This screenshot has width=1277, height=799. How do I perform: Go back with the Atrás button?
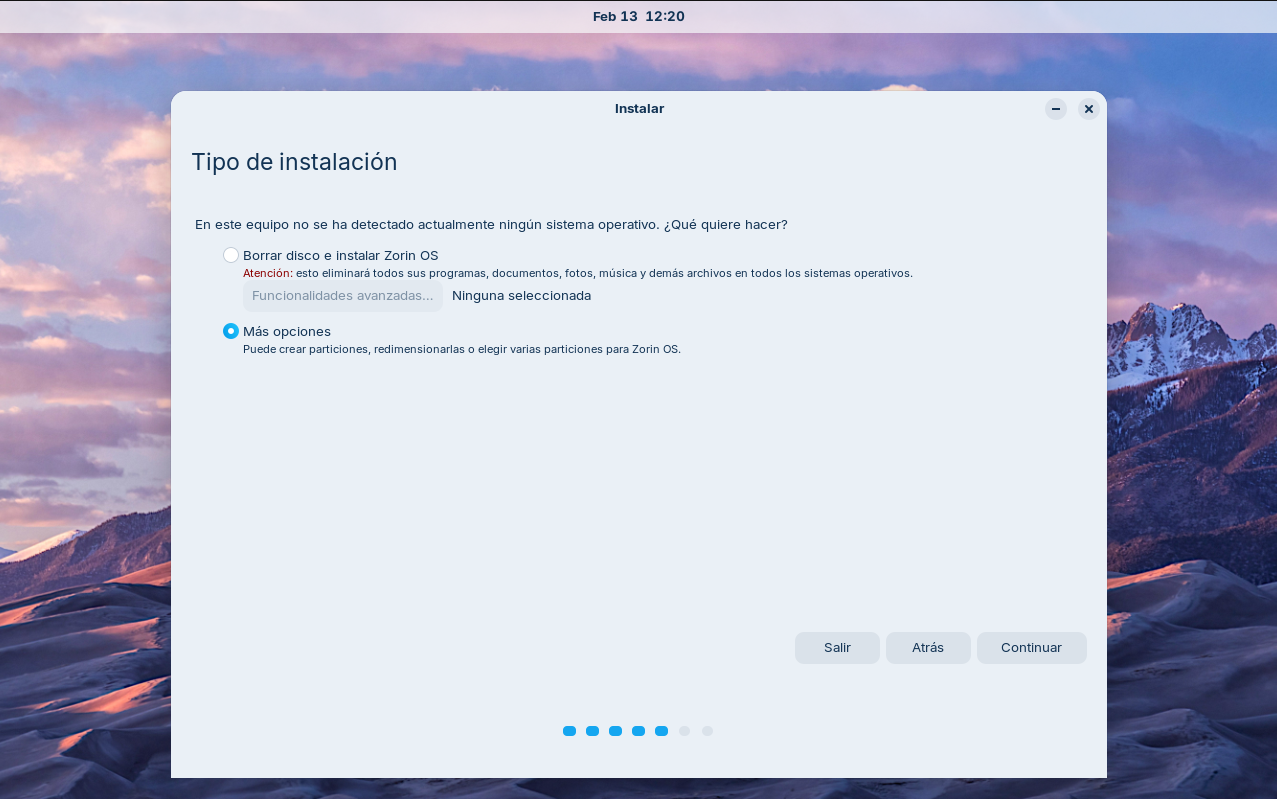[x=927, y=648]
